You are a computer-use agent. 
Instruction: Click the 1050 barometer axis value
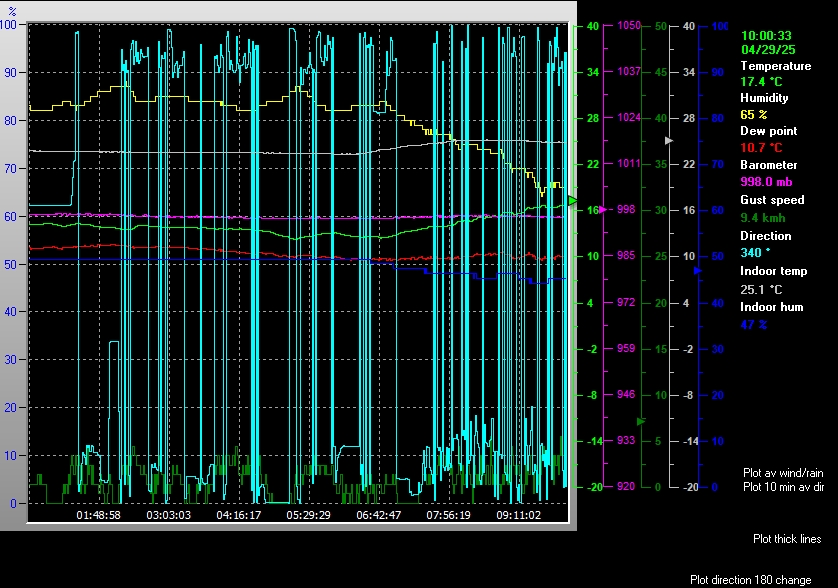629,26
